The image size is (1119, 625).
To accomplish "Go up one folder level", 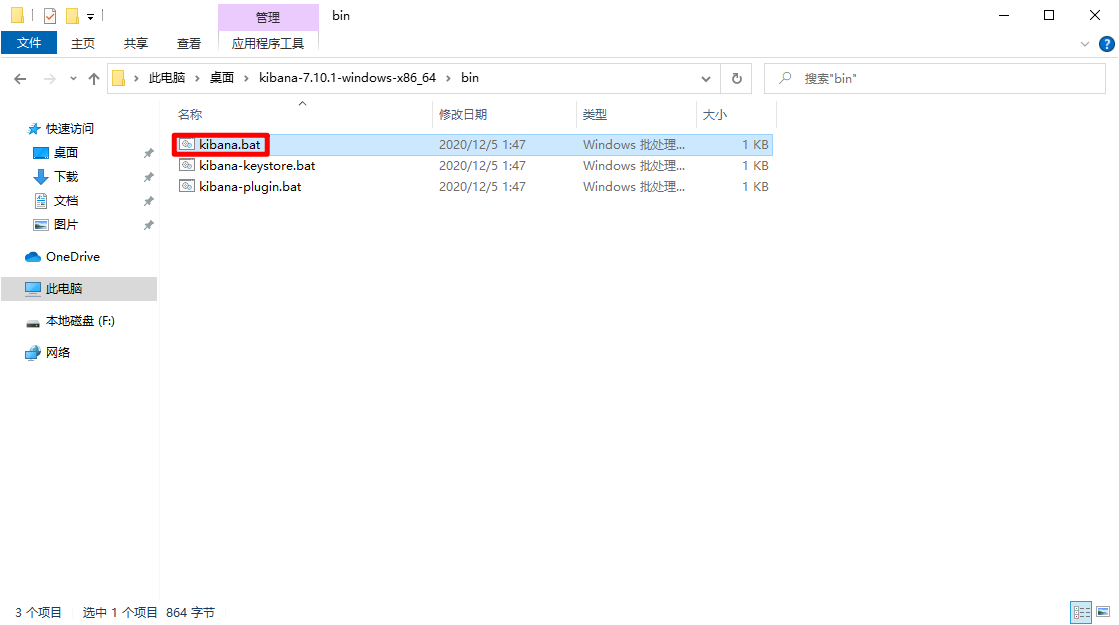I will coord(93,78).
